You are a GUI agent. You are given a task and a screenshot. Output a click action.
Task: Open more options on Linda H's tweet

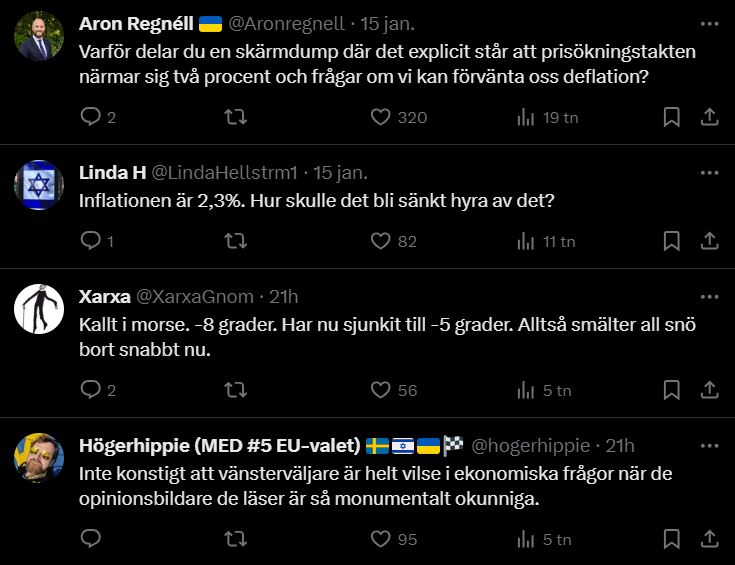click(x=709, y=171)
